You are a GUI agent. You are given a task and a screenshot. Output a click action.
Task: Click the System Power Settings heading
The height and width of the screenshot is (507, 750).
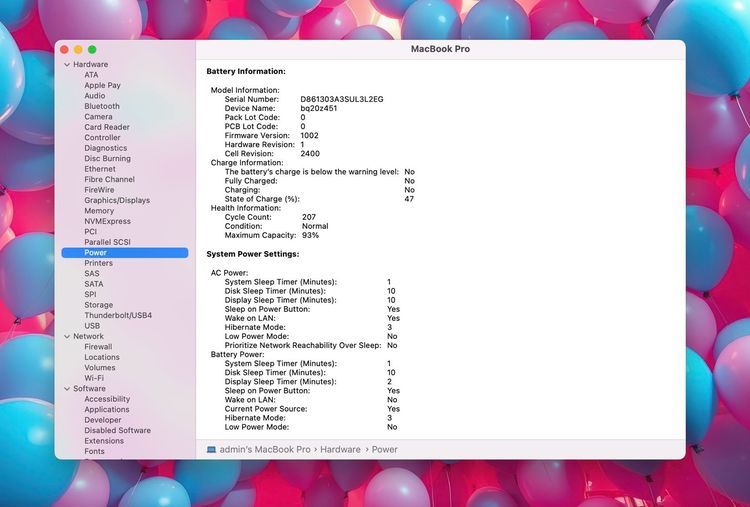pos(253,254)
